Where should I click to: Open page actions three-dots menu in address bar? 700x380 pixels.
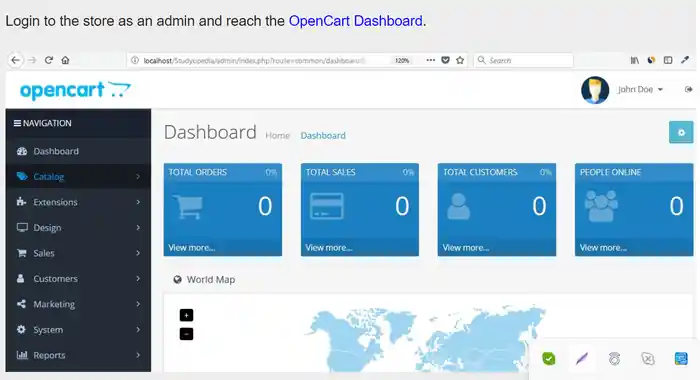(430, 60)
